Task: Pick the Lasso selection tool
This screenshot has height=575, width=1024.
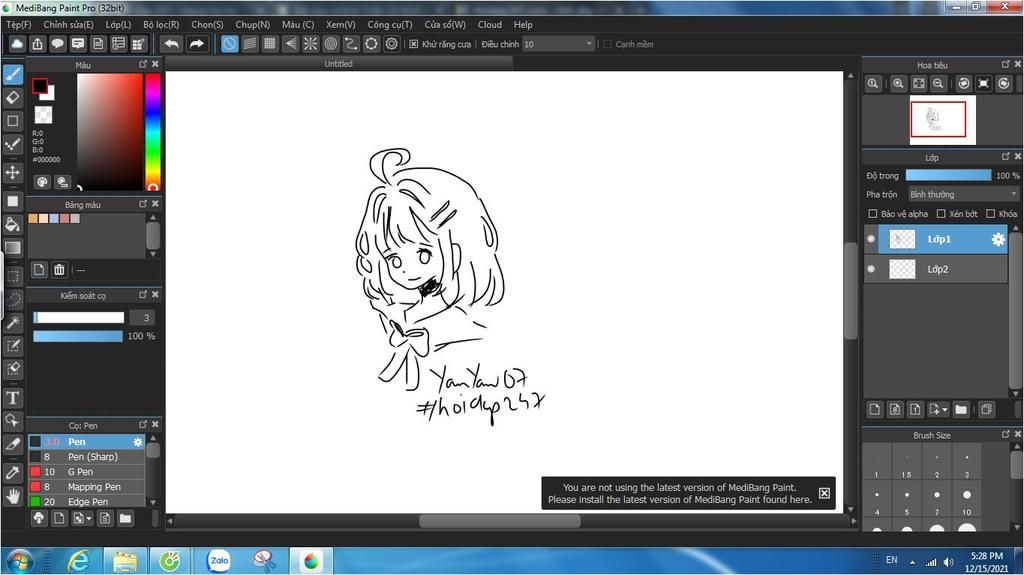Action: (x=13, y=299)
